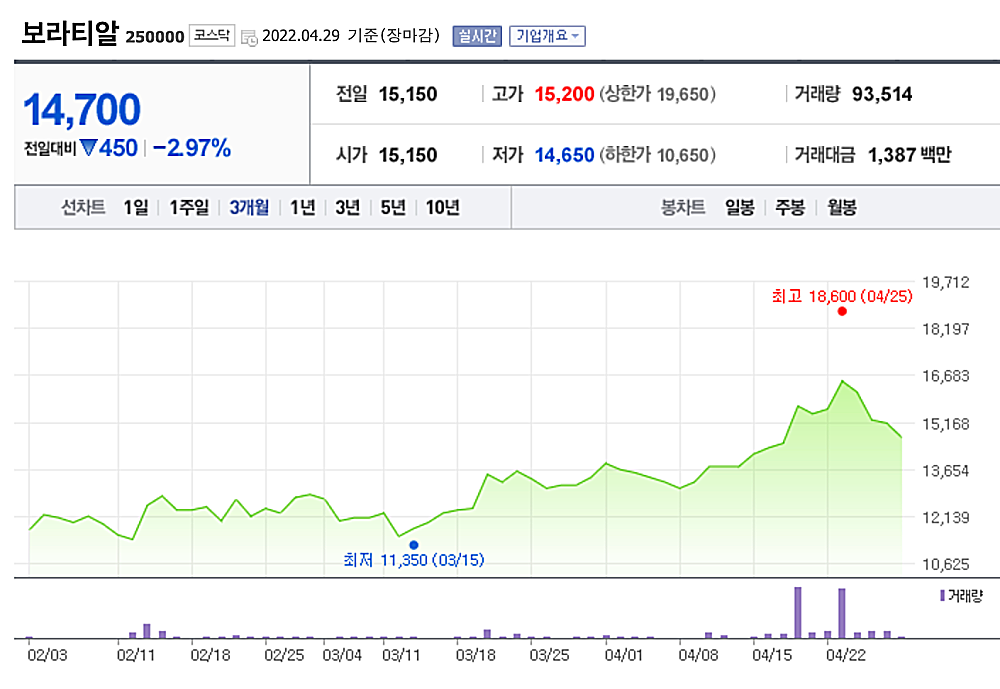1000x689 pixels.
Task: Switch to 월봉 monthly candlestick view
Action: click(840, 209)
